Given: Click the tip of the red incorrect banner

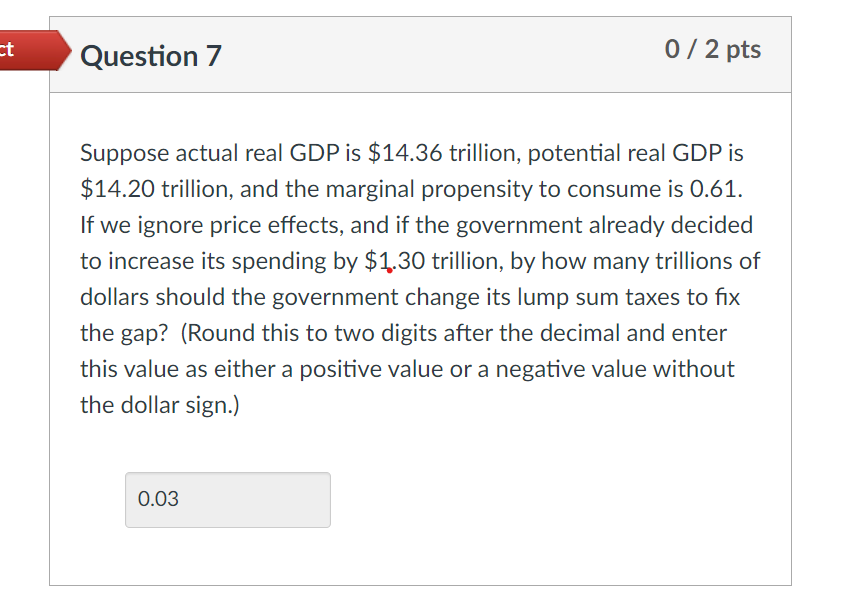Looking at the screenshot, I should point(68,51).
